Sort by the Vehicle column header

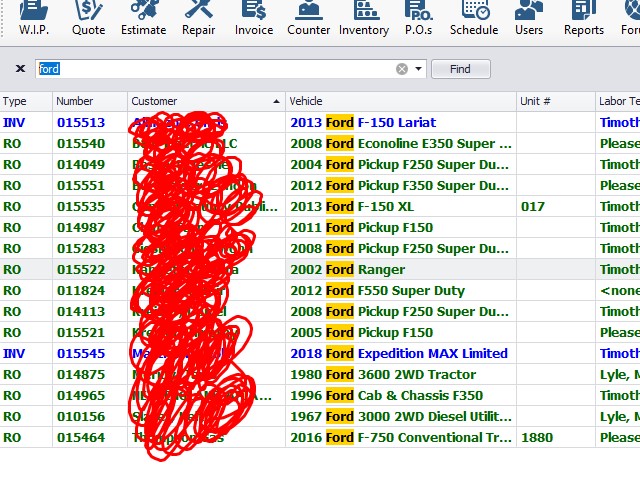[x=401, y=101]
